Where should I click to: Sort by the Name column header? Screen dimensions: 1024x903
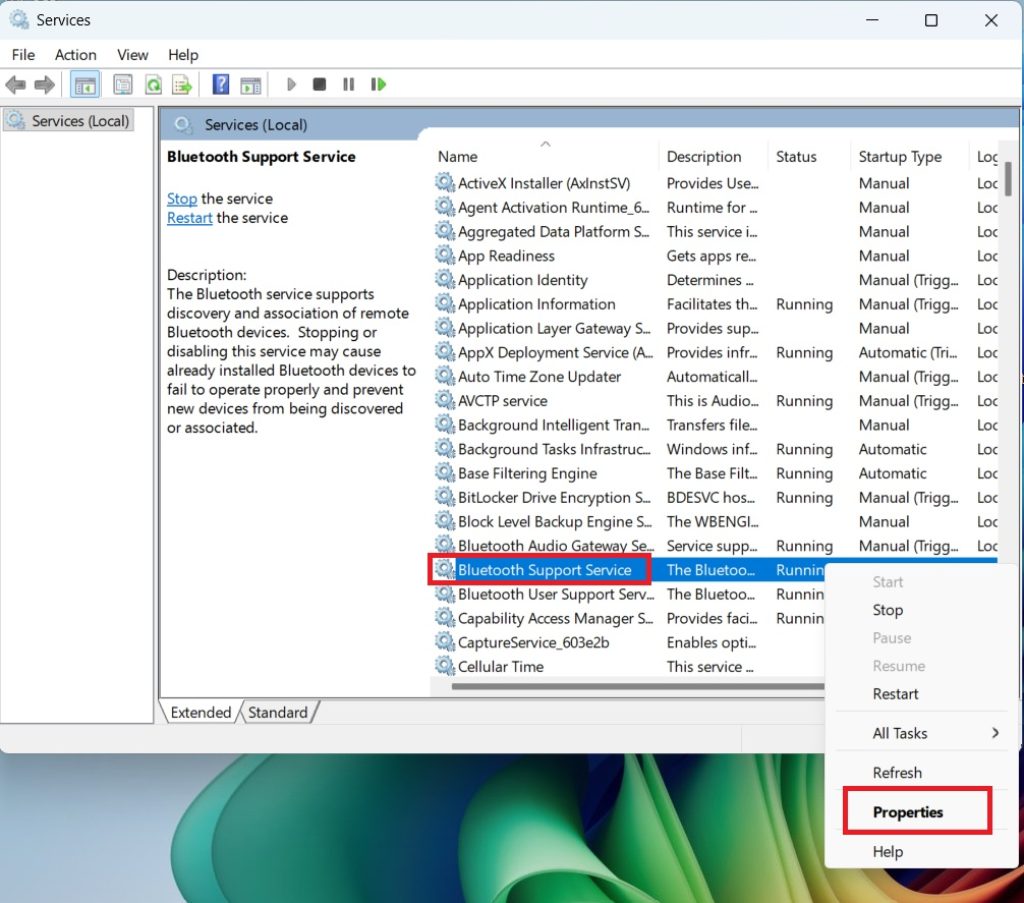[x=545, y=157]
